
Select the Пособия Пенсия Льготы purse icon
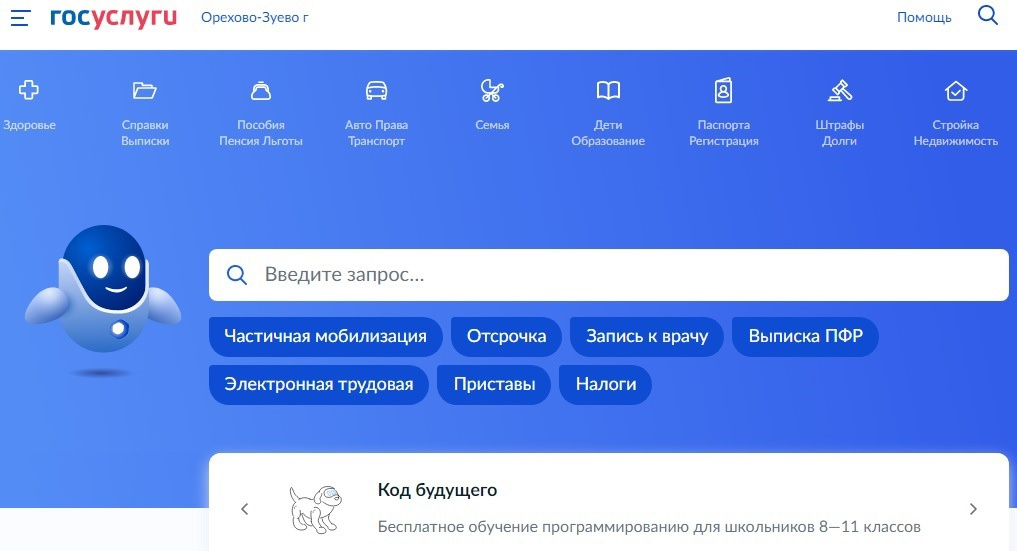click(x=261, y=91)
